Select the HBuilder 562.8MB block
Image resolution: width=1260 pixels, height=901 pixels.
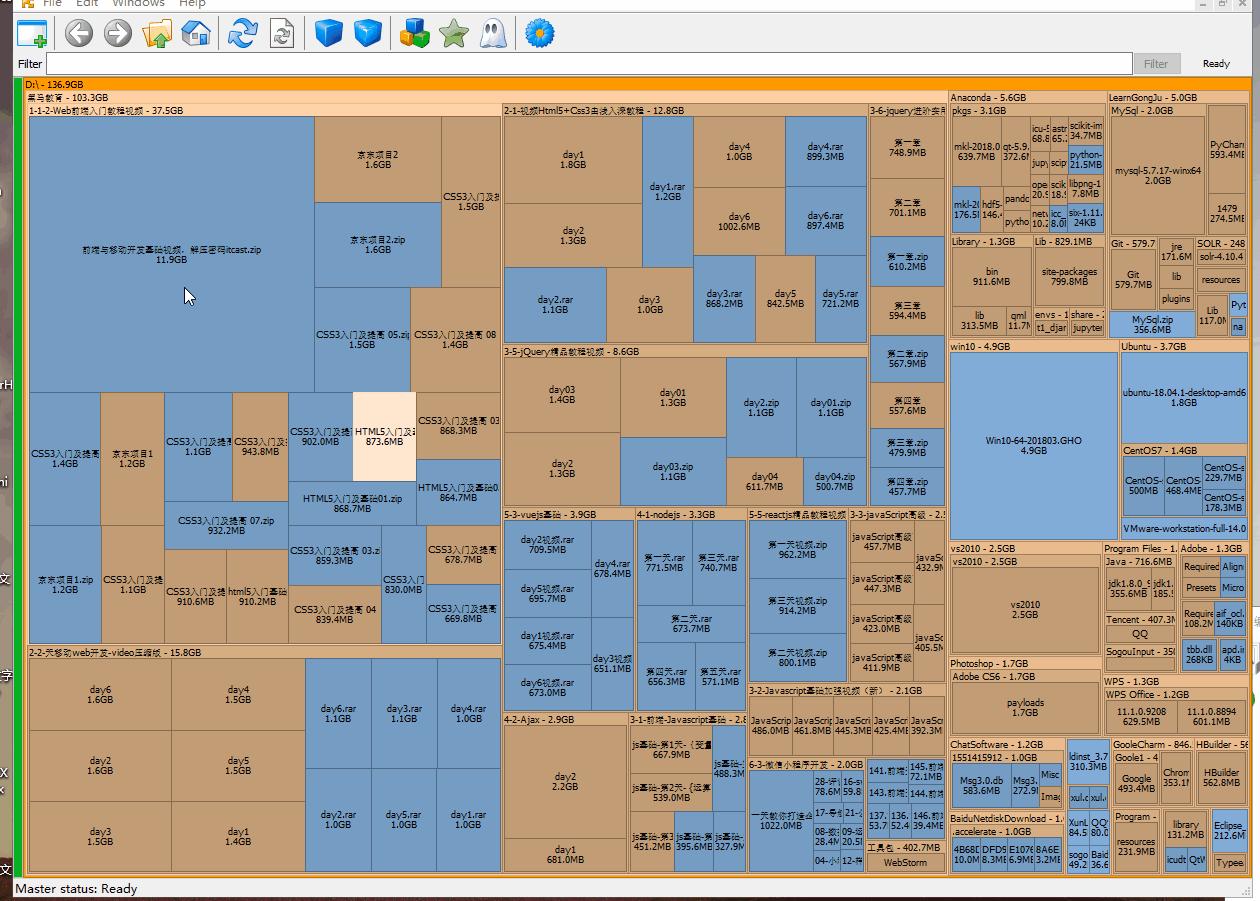(x=1221, y=778)
